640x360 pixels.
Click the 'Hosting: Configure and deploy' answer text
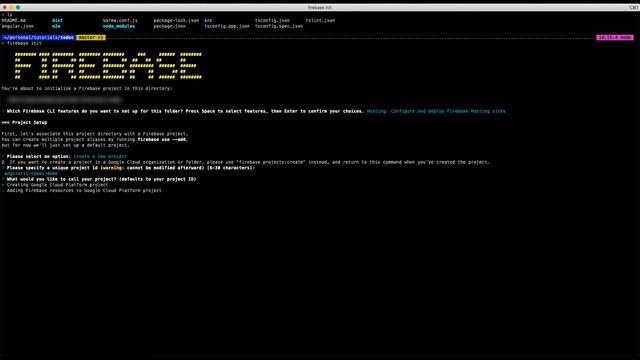(x=436, y=111)
